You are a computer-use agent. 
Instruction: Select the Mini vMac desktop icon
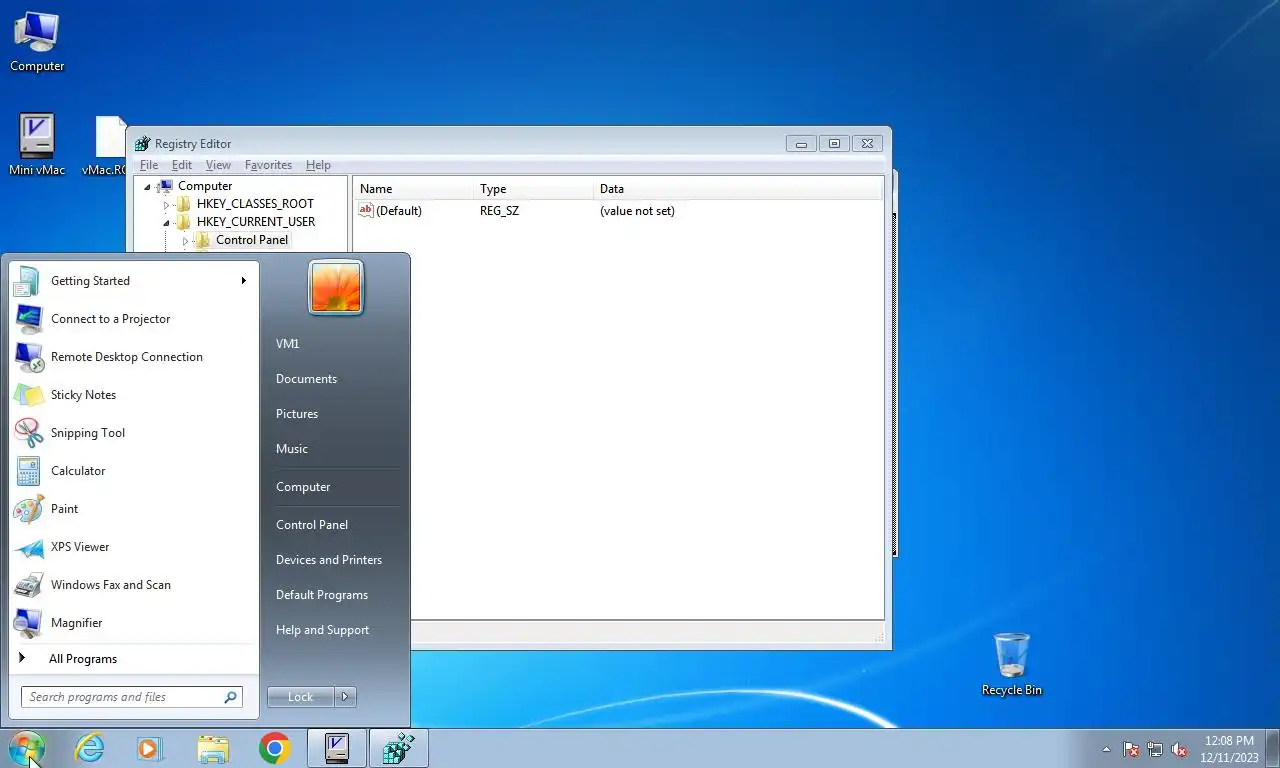tap(37, 145)
